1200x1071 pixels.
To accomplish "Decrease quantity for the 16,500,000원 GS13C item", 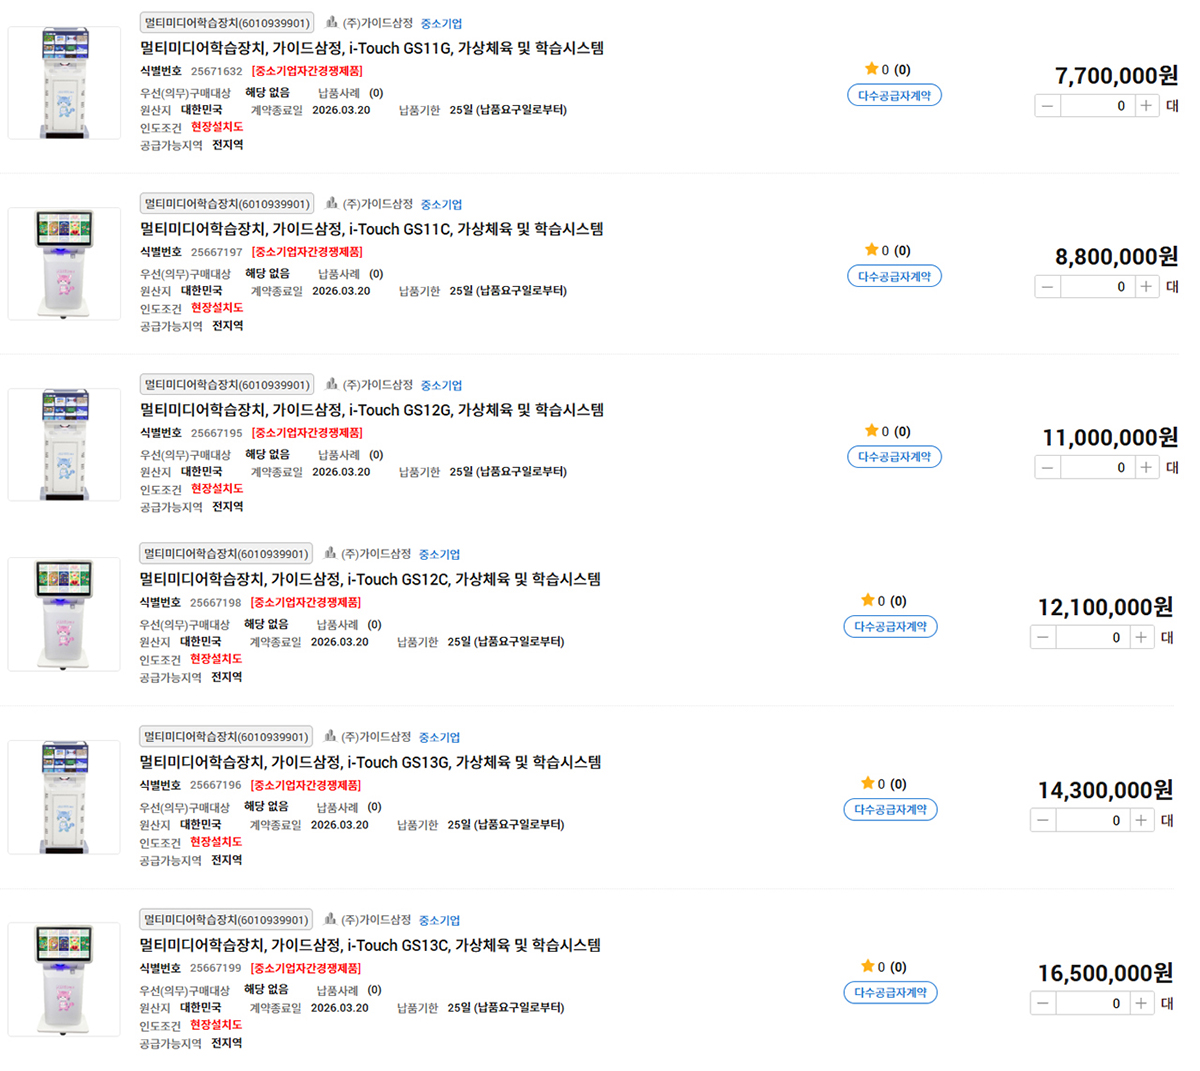I will pyautogui.click(x=1043, y=1004).
